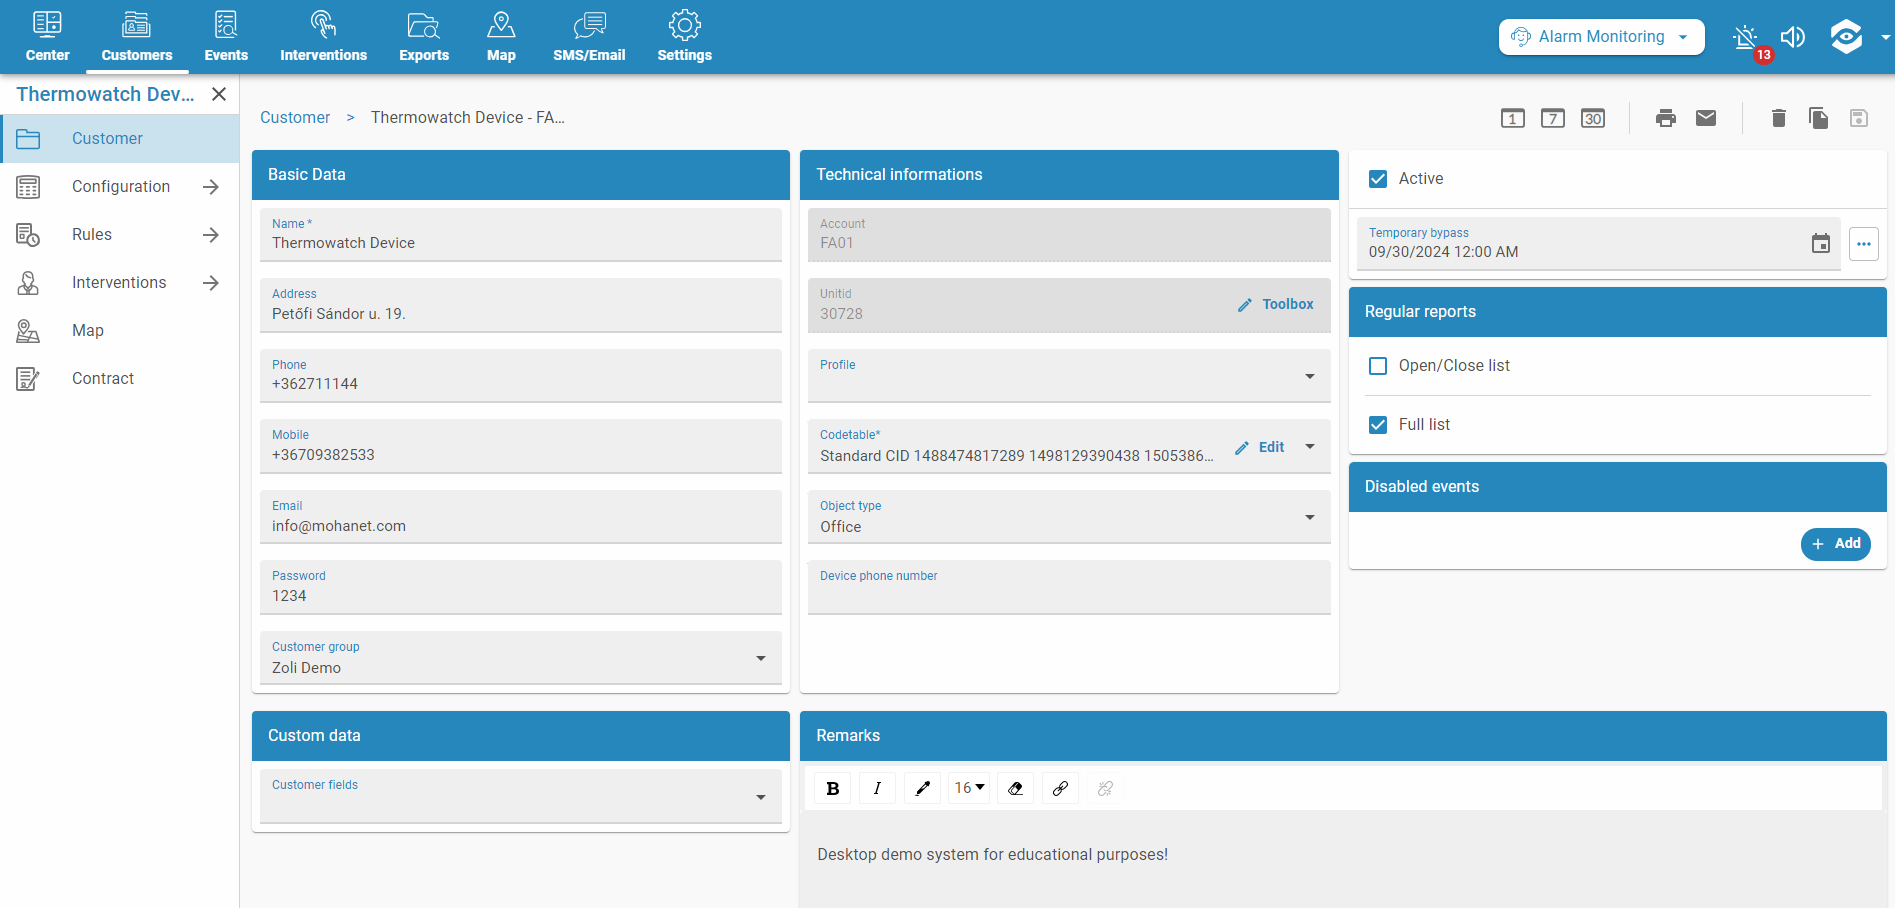The height and width of the screenshot is (908, 1895).
Task: Edit the Address field
Action: coord(521,305)
